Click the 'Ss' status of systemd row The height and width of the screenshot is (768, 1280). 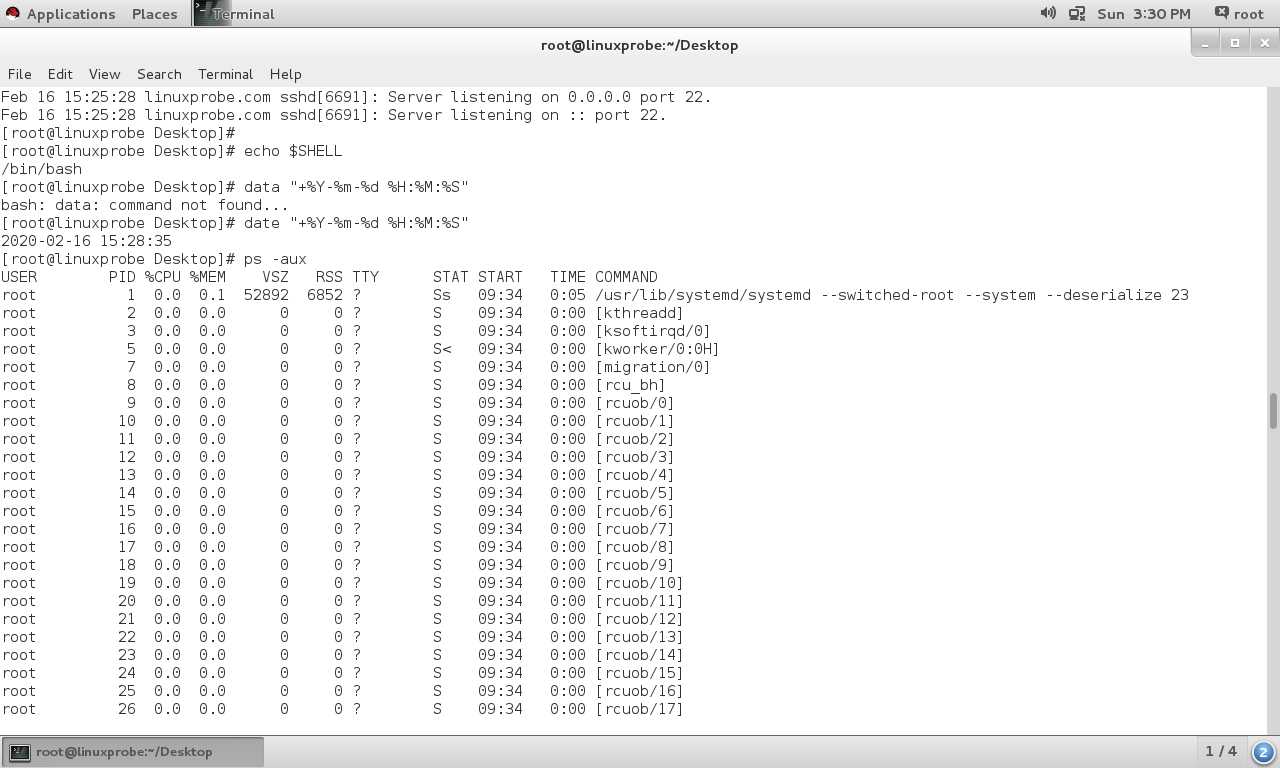coord(442,295)
